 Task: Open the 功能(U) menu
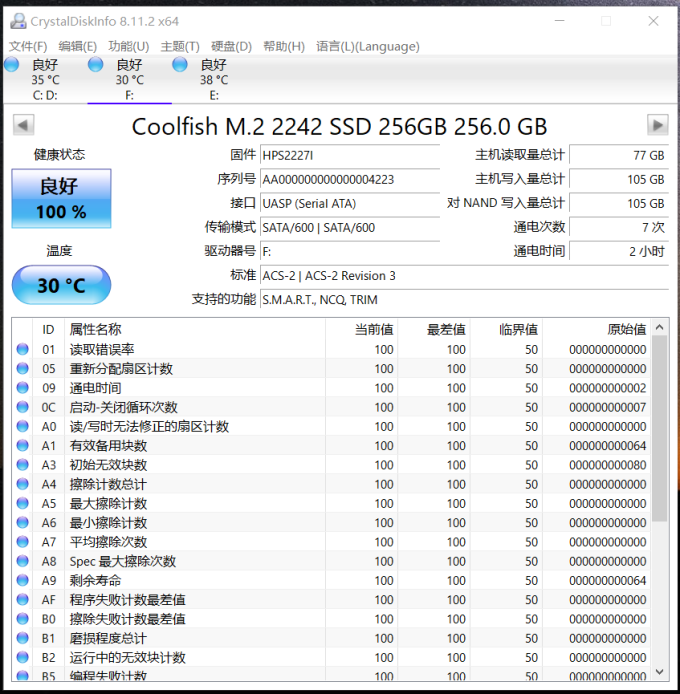pyautogui.click(x=128, y=46)
